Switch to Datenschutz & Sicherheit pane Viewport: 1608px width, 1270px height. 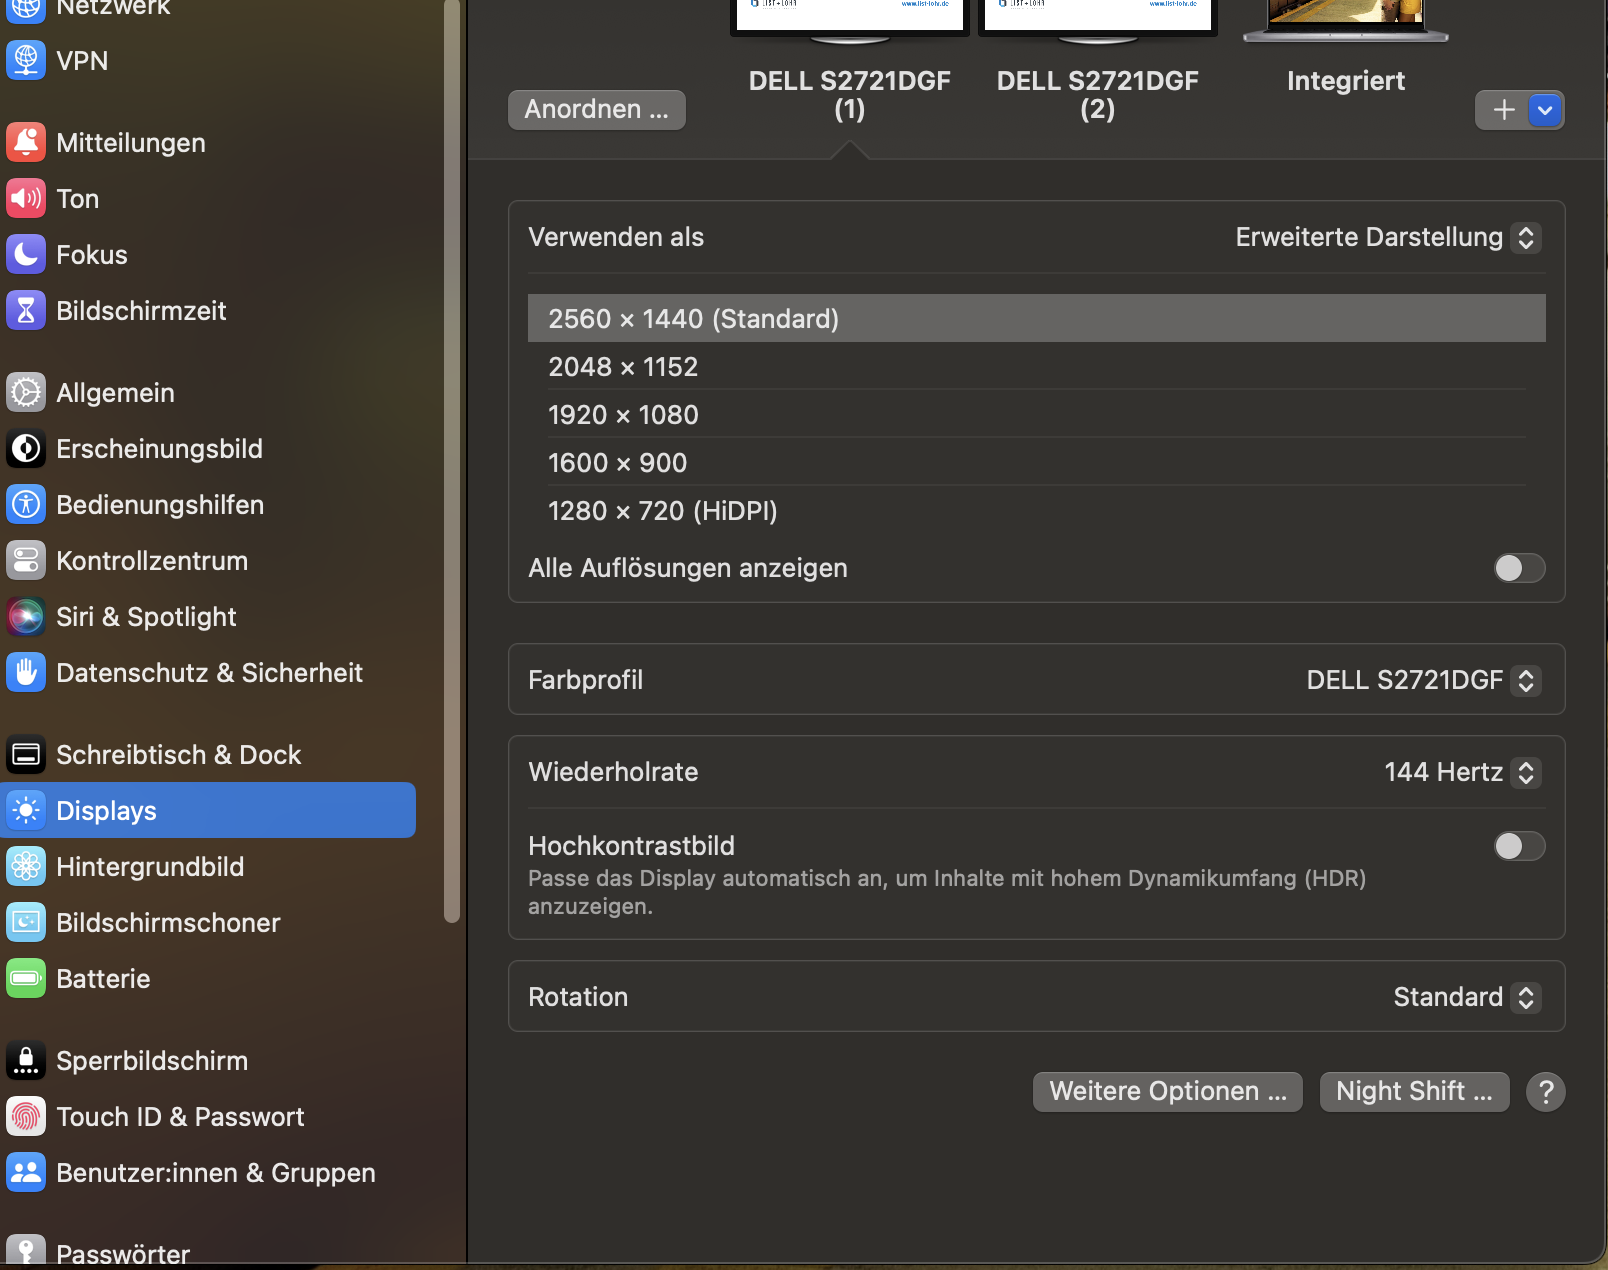coord(208,672)
